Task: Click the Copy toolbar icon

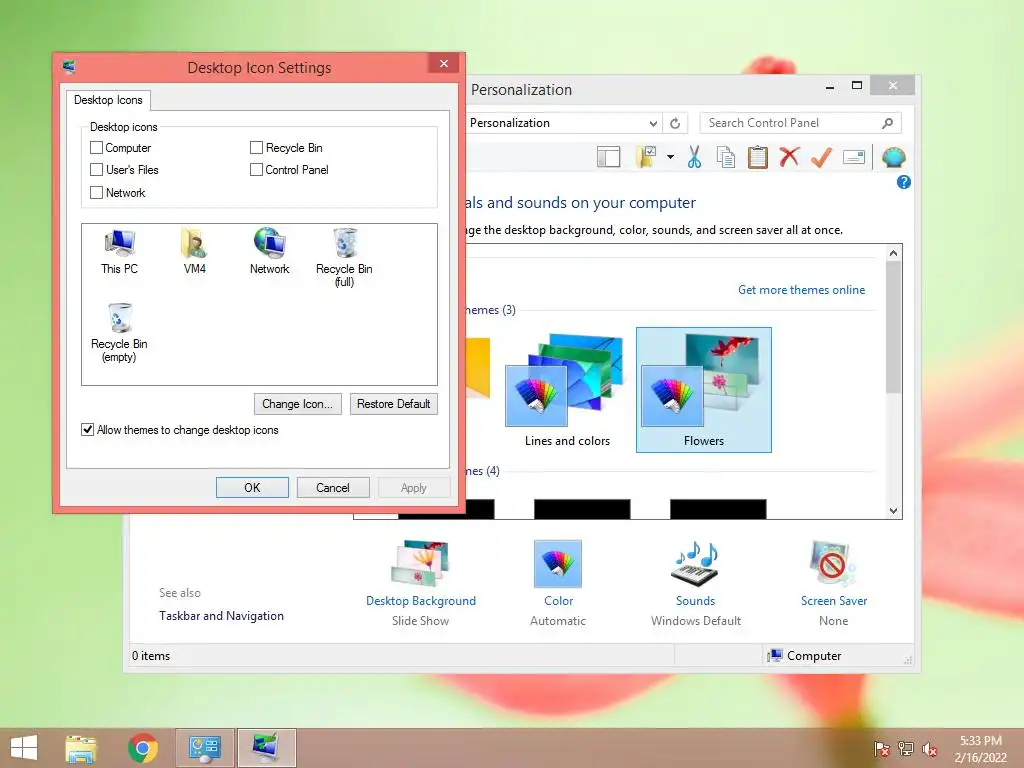Action: pyautogui.click(x=726, y=157)
